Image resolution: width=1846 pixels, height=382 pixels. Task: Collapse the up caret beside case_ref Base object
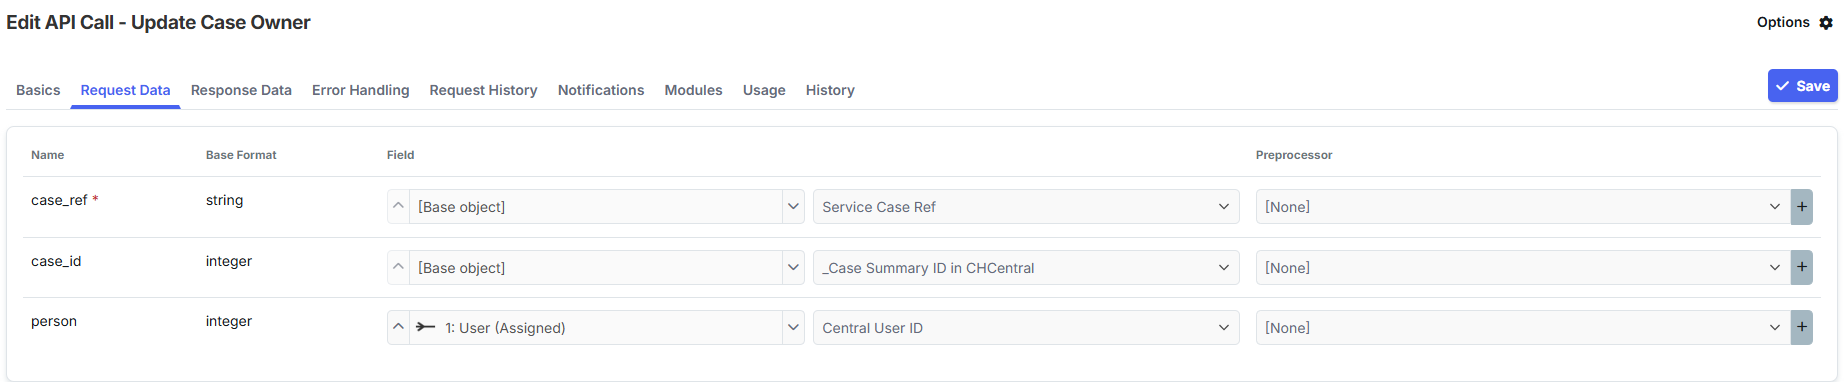pos(398,207)
